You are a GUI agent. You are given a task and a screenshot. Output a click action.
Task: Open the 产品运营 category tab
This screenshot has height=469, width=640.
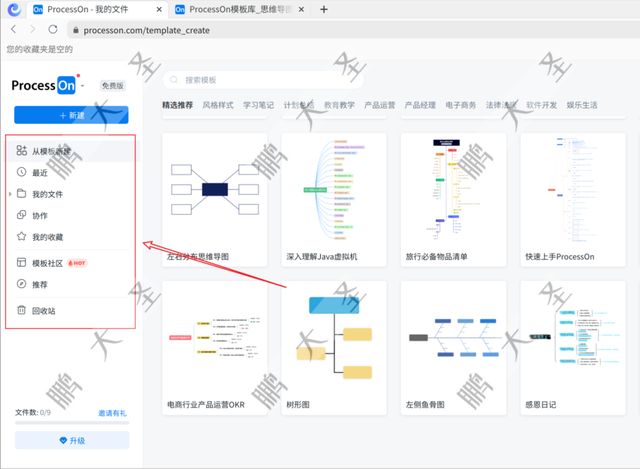coord(380,105)
